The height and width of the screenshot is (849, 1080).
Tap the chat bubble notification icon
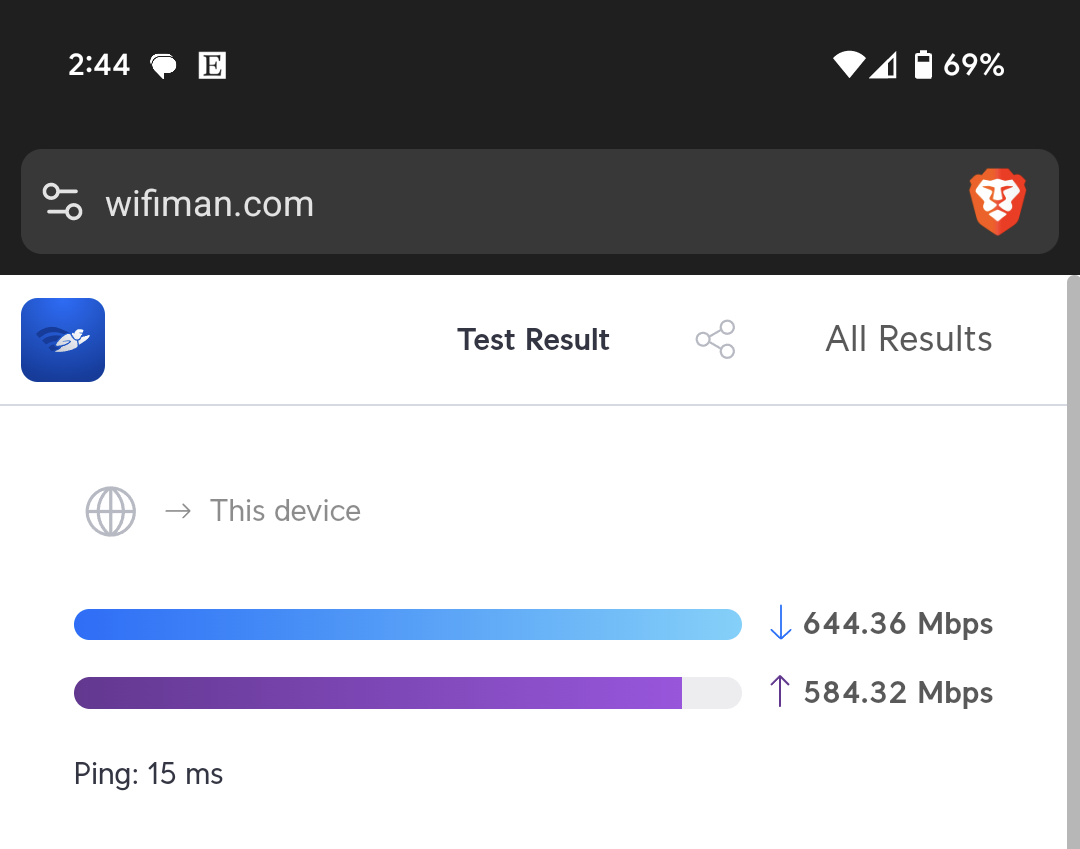pos(163,66)
